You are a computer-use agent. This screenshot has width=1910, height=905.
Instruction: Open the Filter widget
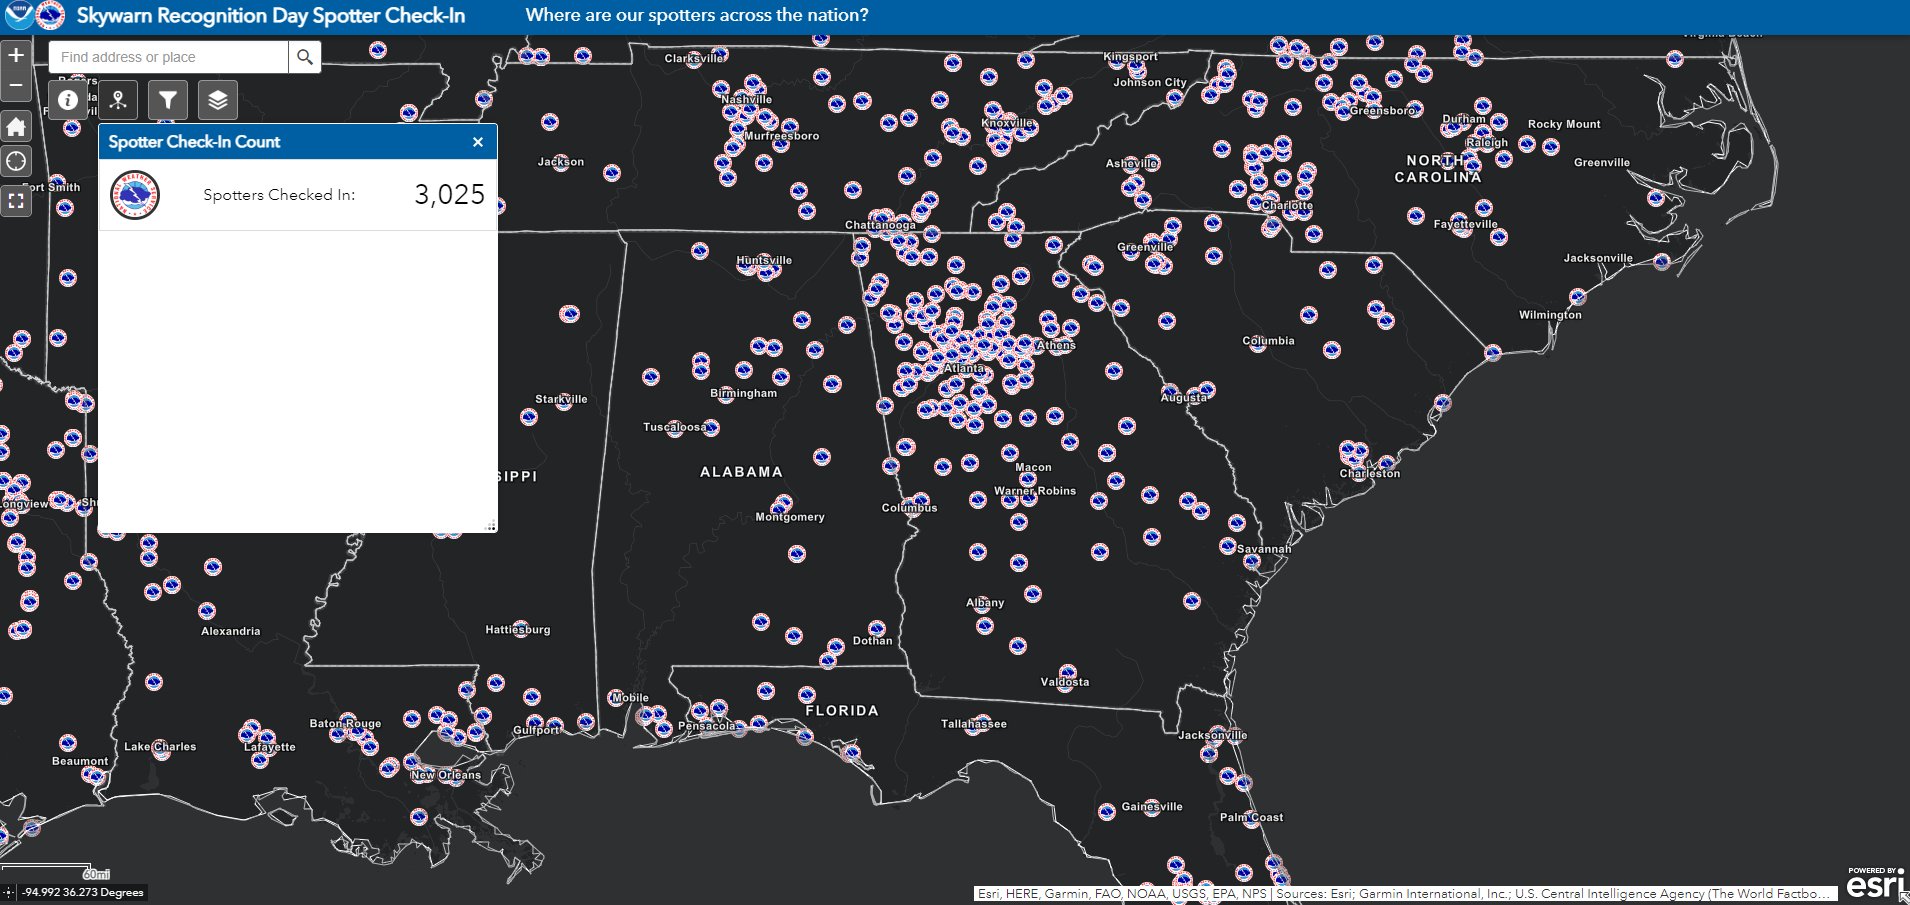(x=168, y=100)
